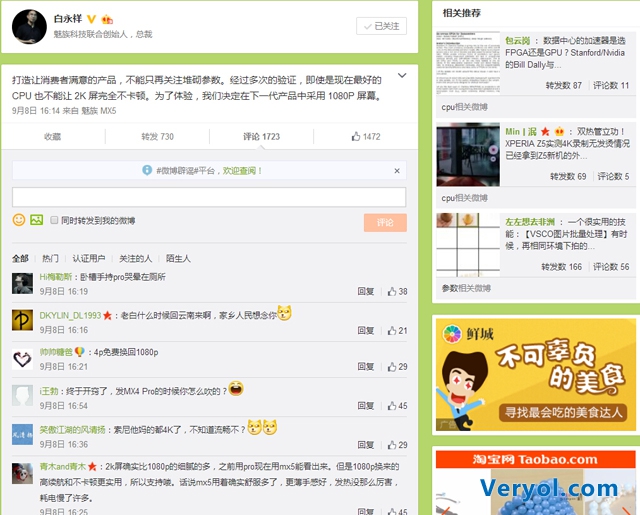Click the crown membership icon beside 白永祥
This screenshot has width=640, height=515.
[107, 19]
